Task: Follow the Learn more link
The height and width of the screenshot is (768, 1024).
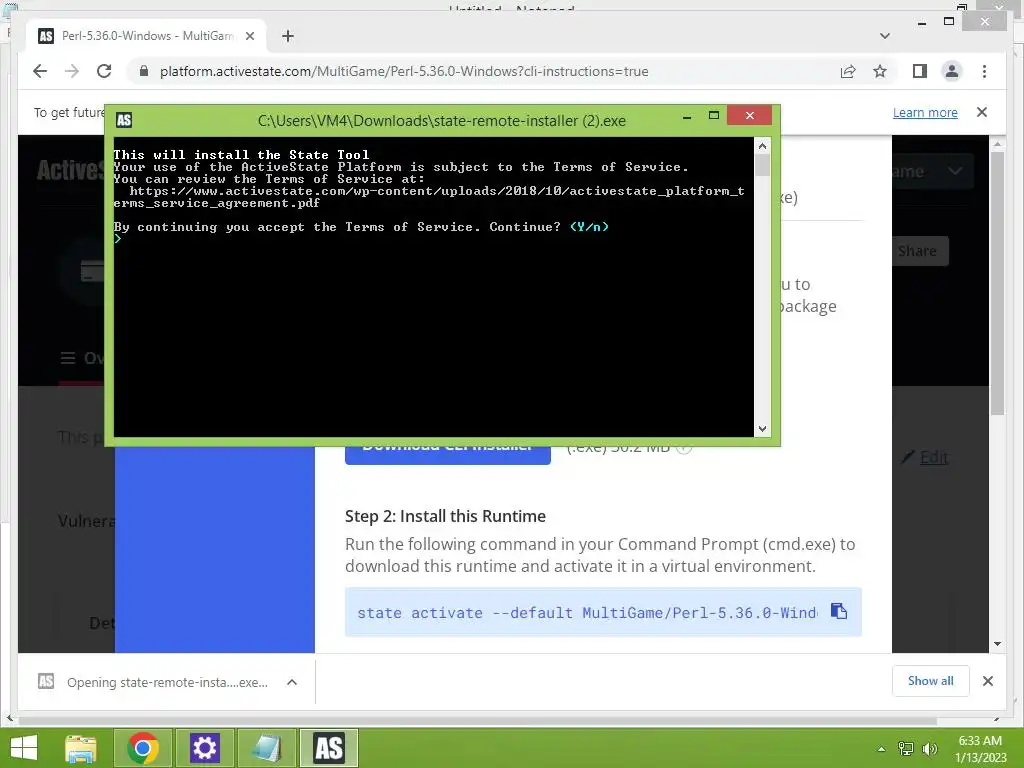Action: [x=925, y=112]
